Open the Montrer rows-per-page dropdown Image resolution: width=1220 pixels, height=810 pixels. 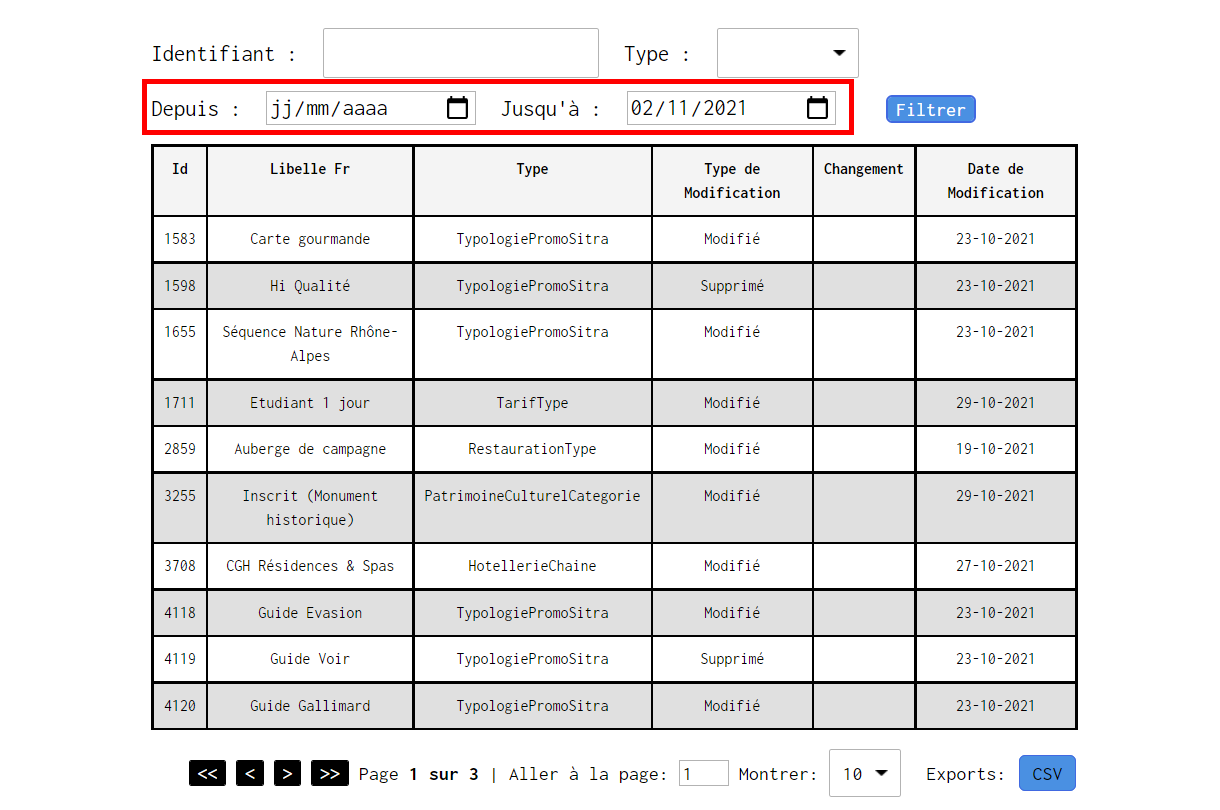(x=865, y=773)
